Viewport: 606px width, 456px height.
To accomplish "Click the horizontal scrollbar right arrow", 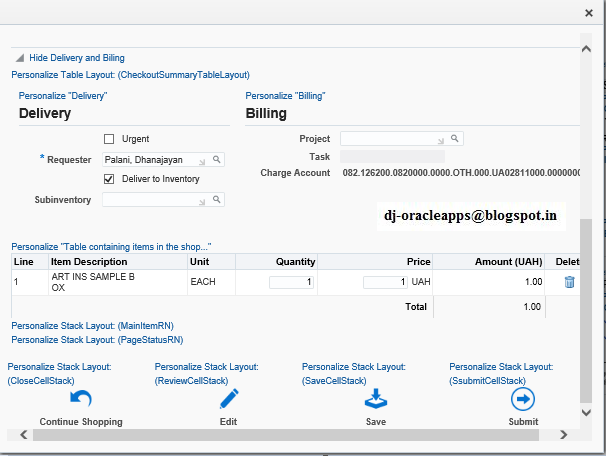I will [x=563, y=435].
